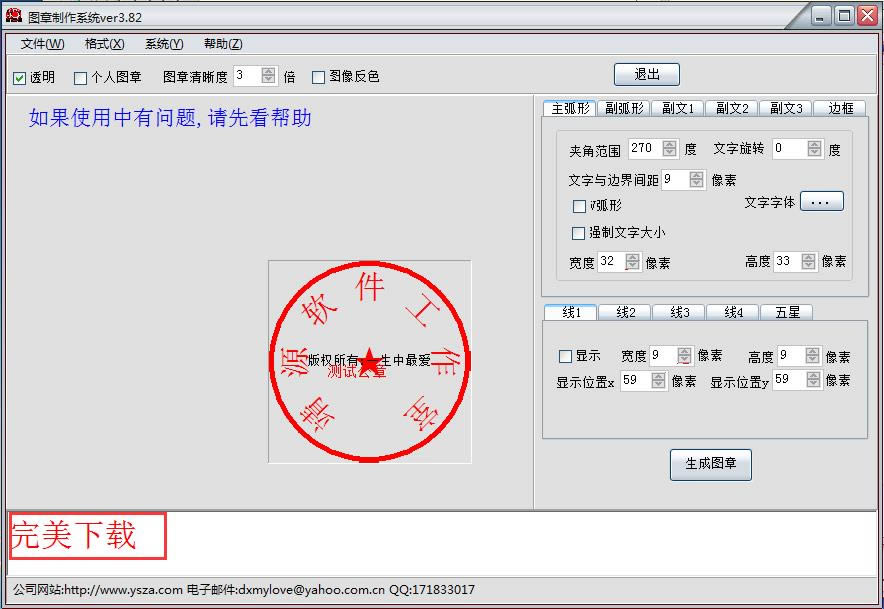Select the 线3 tab
Screen dimensions: 884x609
[679, 312]
